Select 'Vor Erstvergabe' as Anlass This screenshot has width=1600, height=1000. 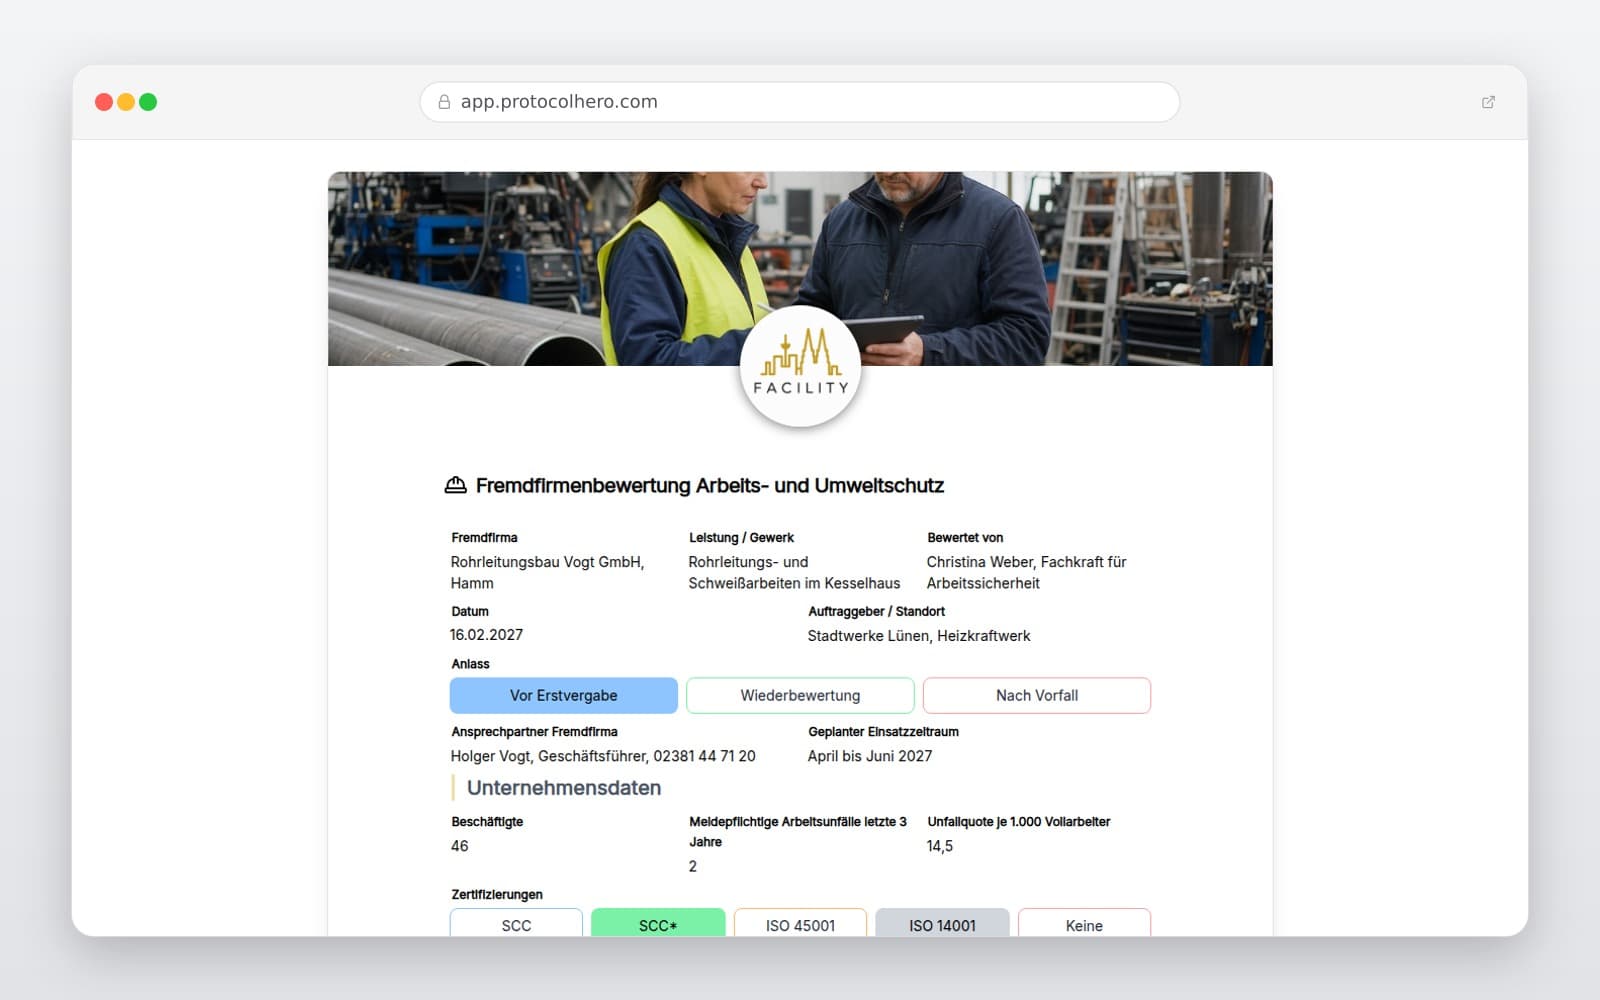tap(564, 696)
